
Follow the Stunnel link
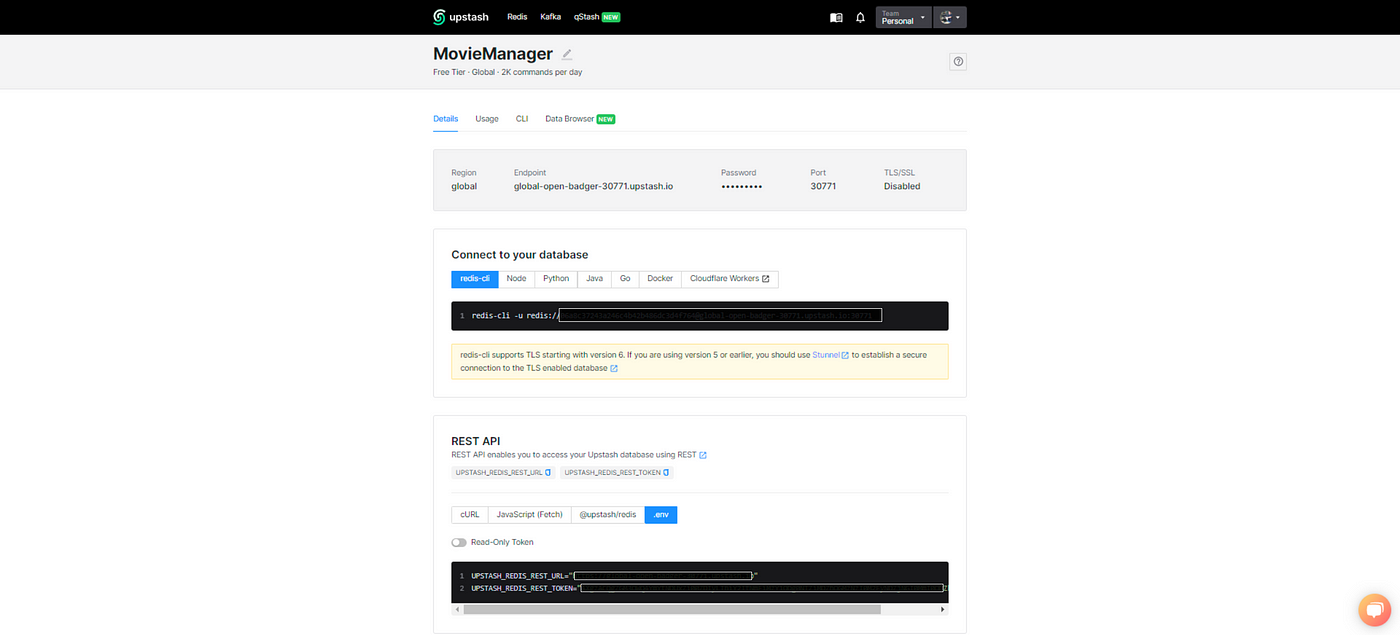click(x=831, y=355)
